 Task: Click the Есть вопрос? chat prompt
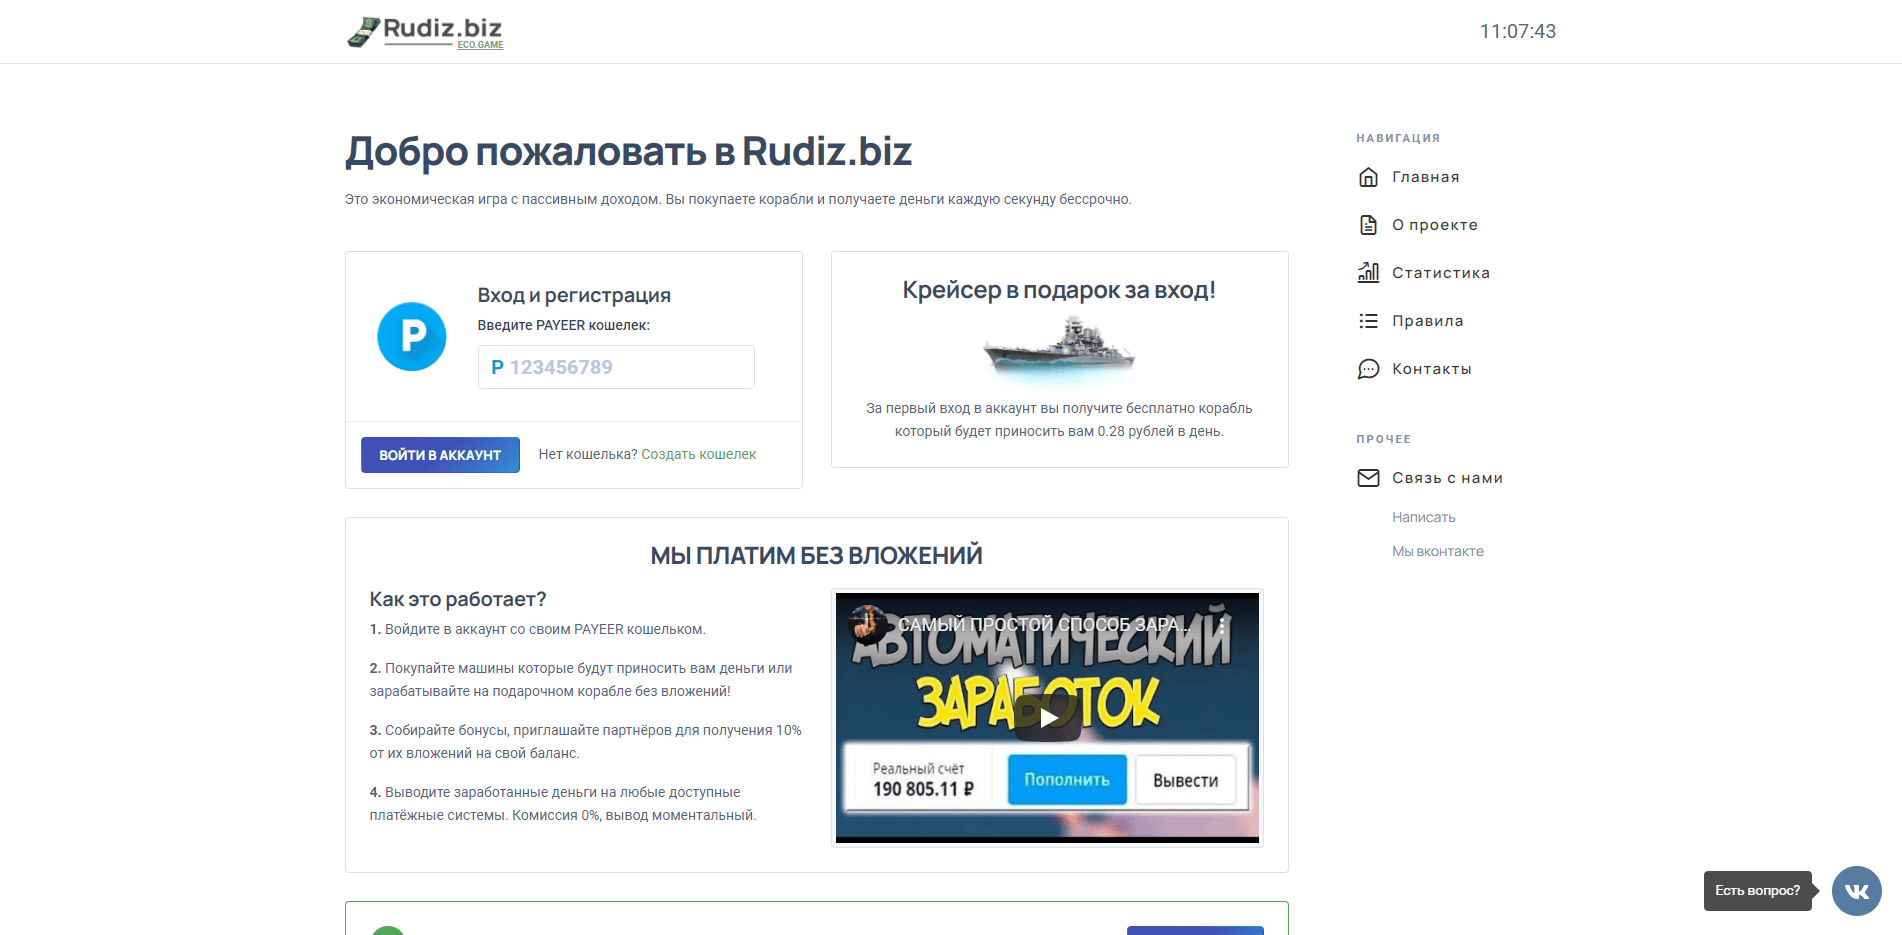(1757, 890)
